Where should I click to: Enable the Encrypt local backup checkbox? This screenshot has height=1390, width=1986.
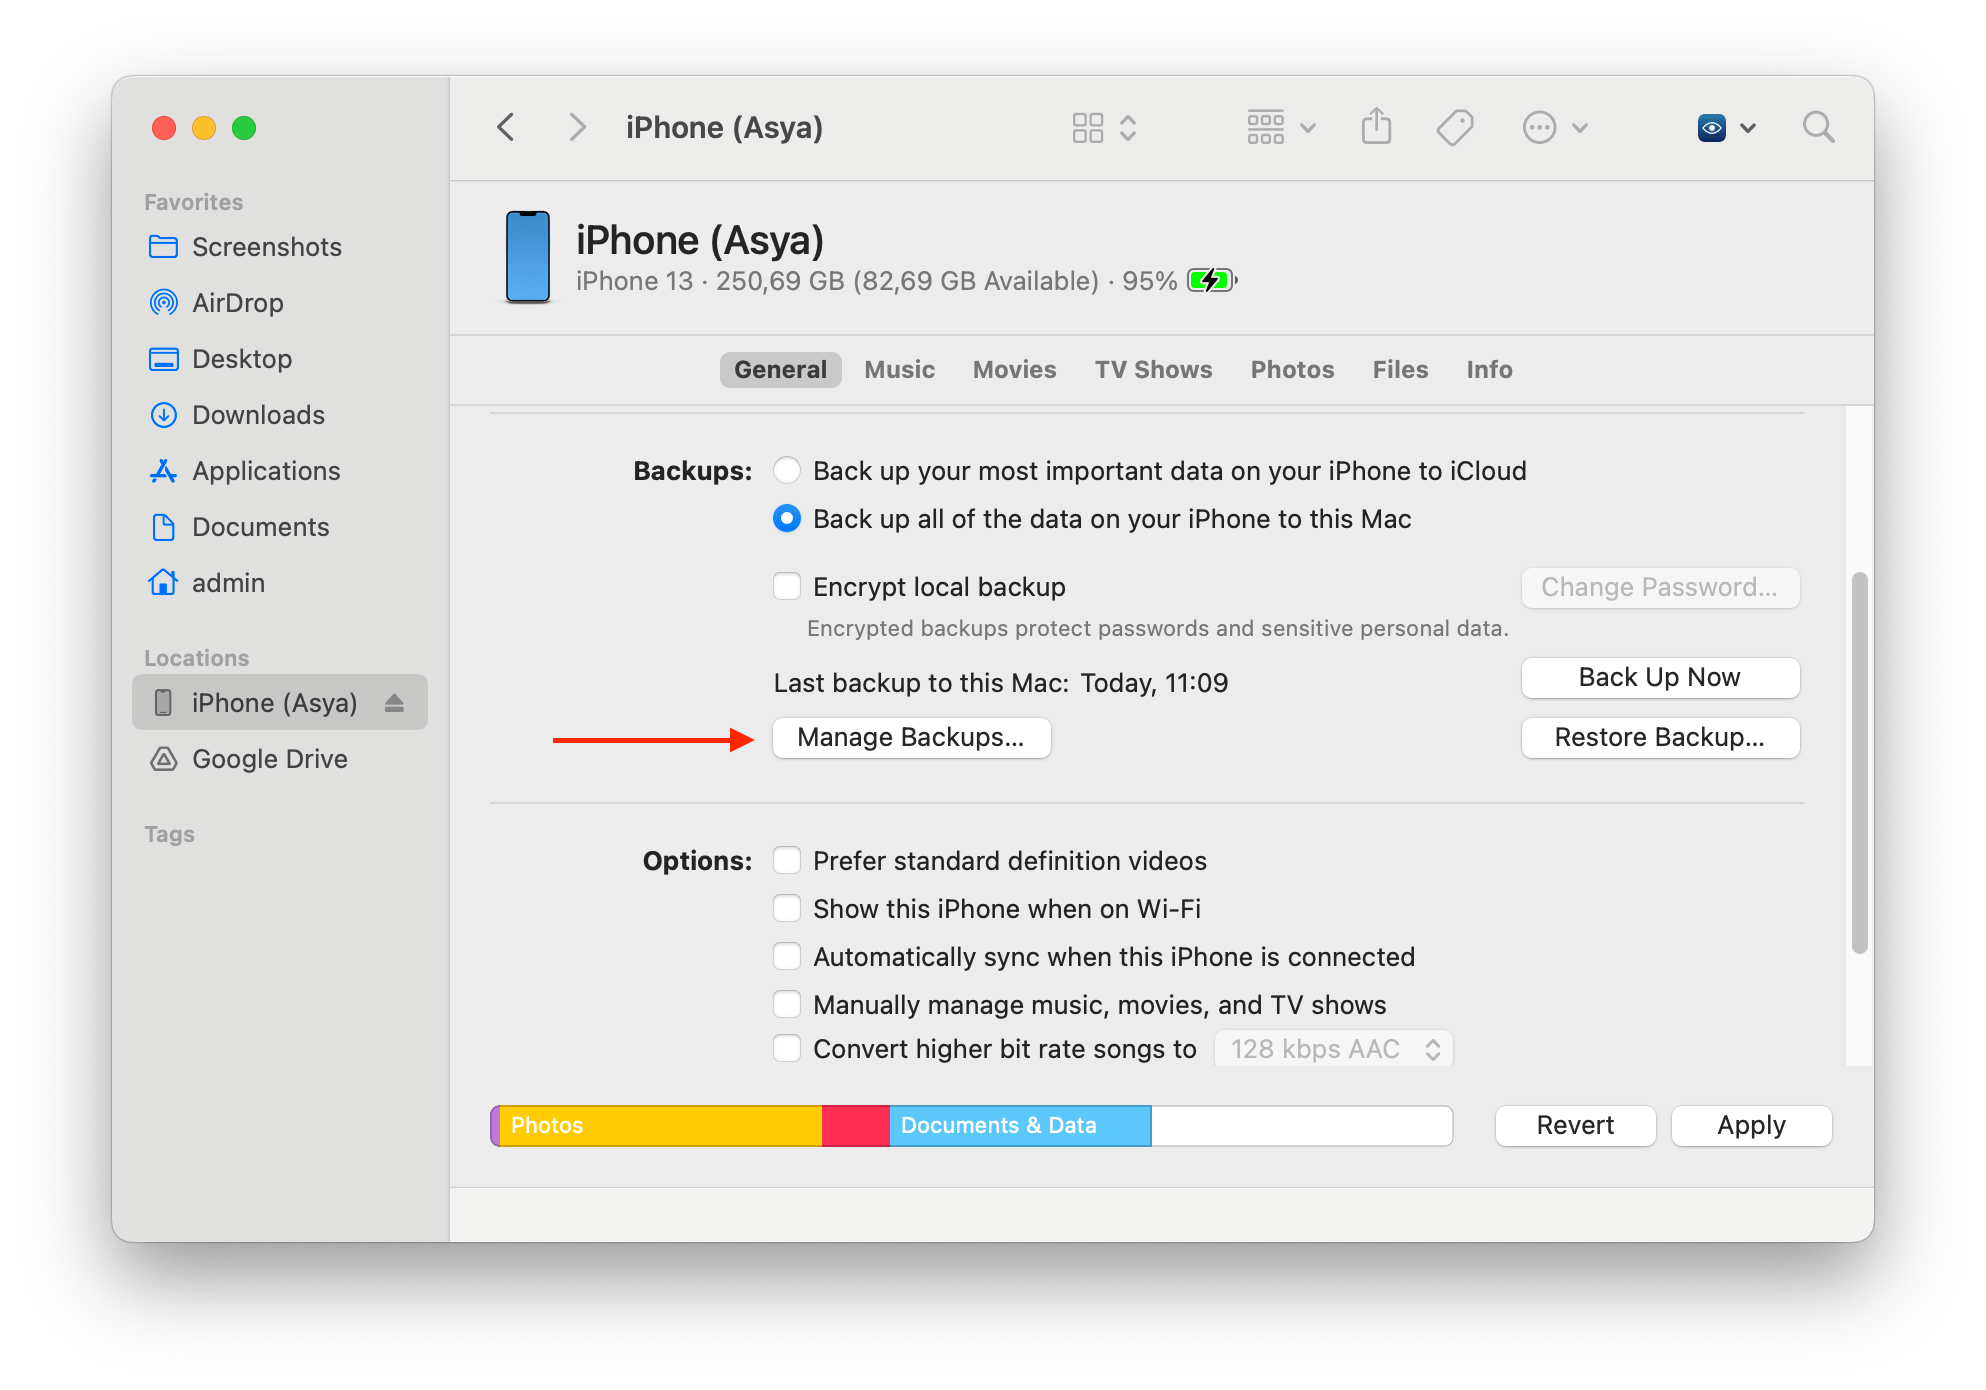tap(787, 586)
